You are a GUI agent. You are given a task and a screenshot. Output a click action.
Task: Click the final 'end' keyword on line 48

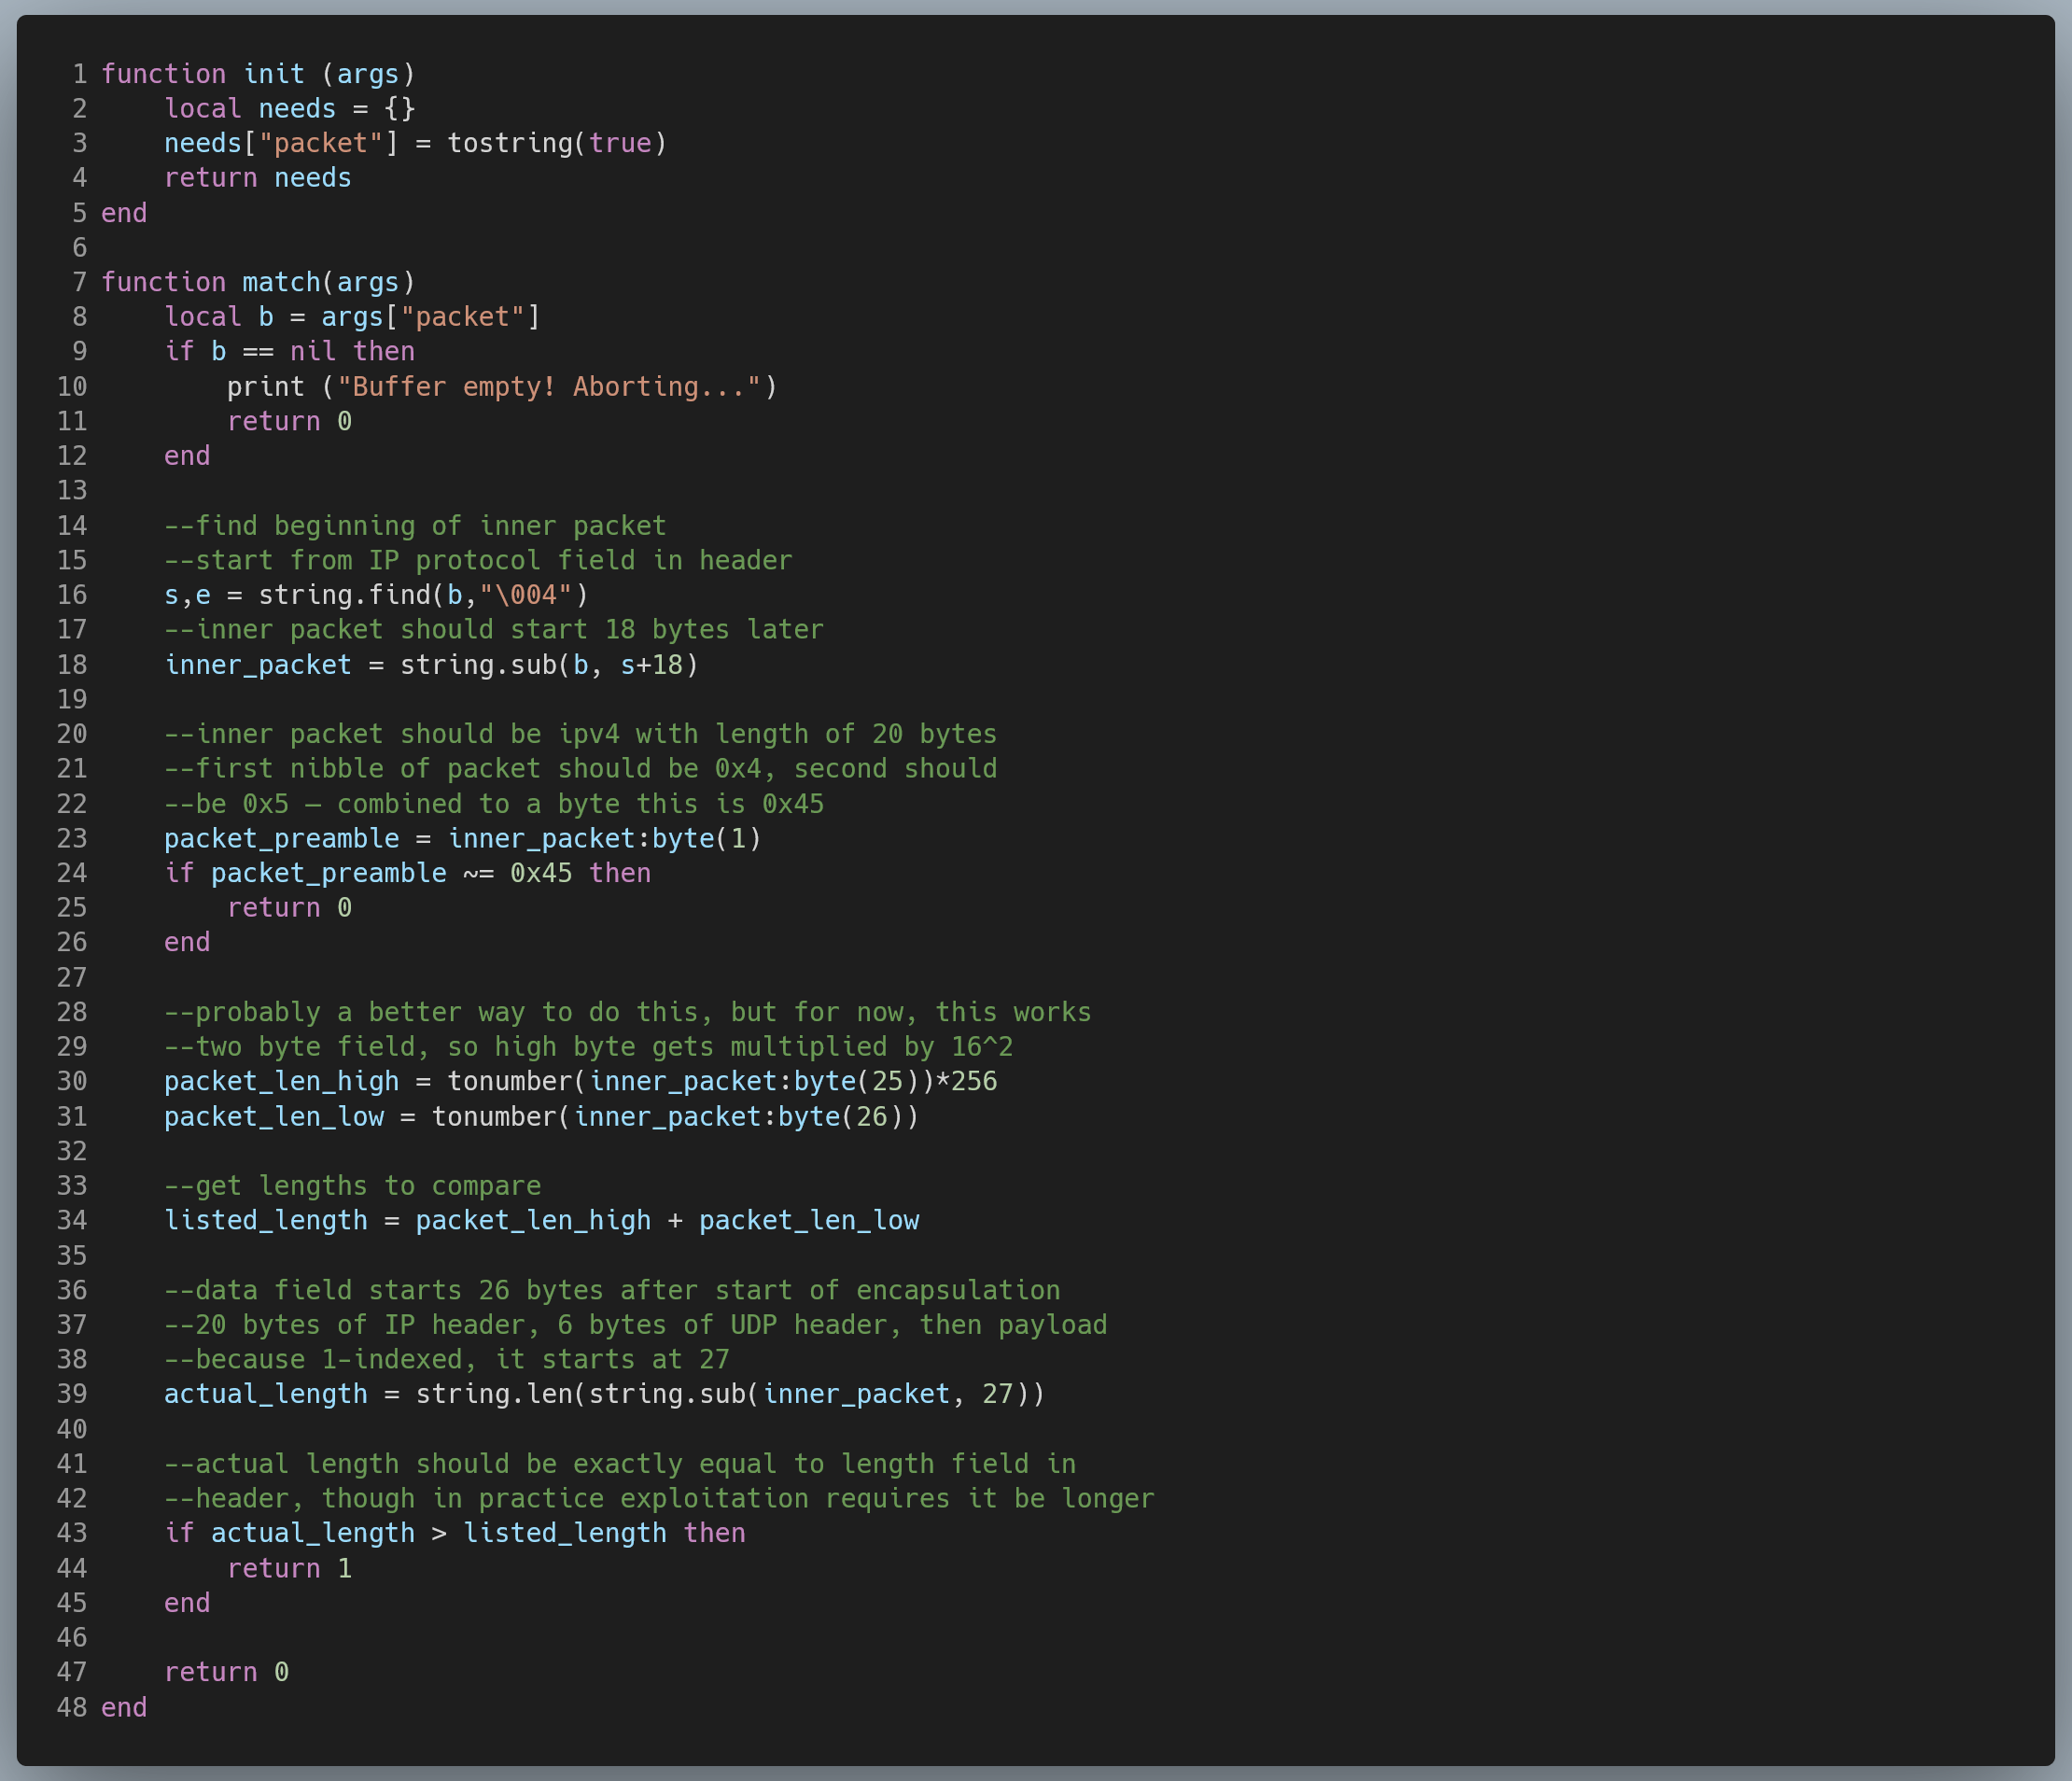[x=124, y=1707]
